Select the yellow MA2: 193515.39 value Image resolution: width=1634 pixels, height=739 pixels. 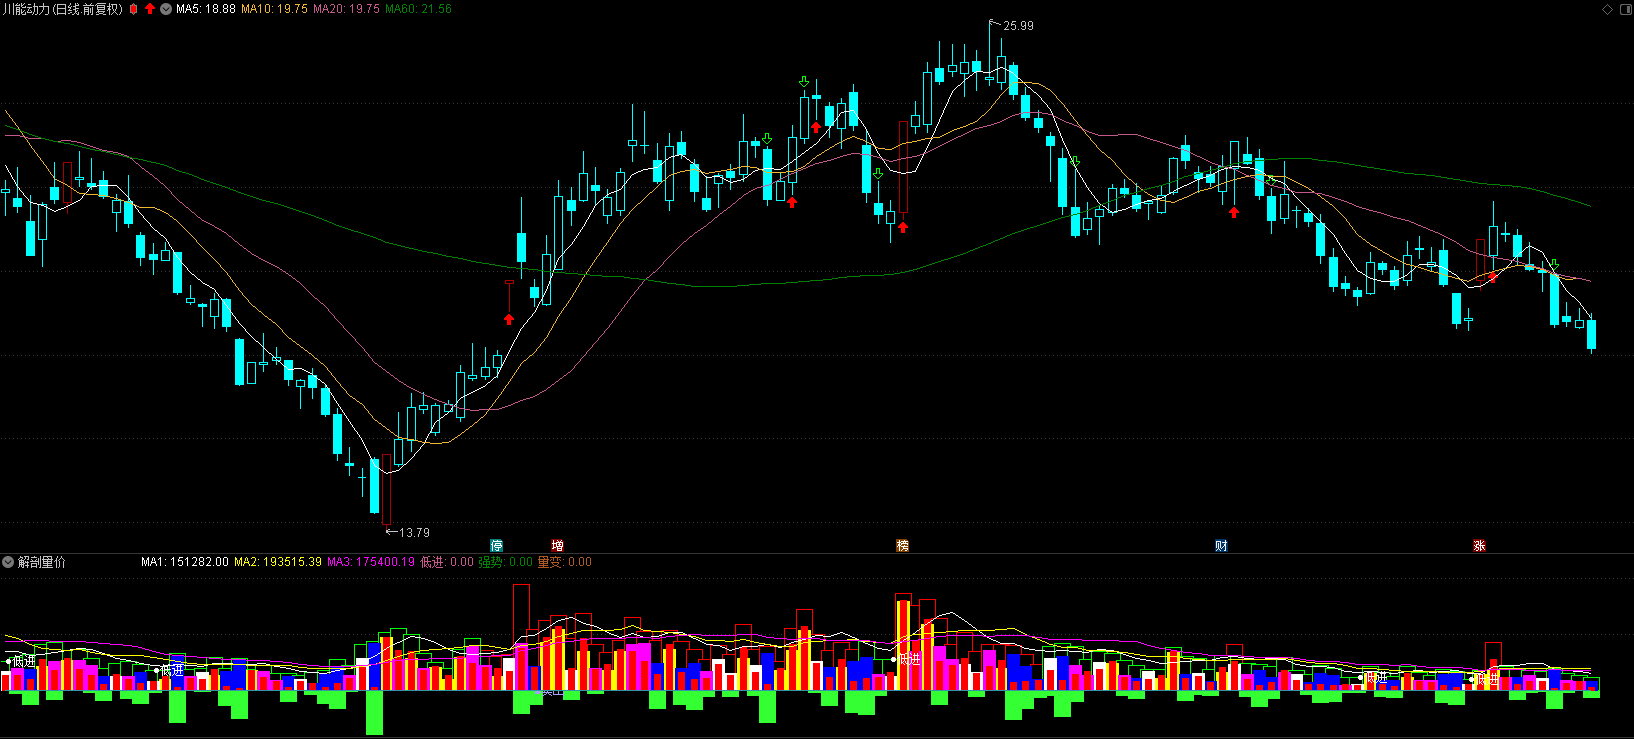tap(278, 562)
